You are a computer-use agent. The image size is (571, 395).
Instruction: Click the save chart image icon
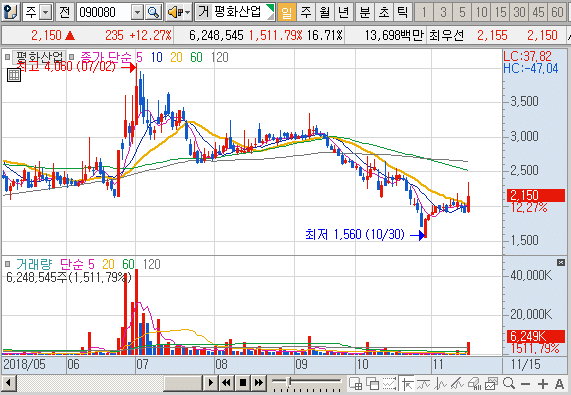tap(491, 384)
